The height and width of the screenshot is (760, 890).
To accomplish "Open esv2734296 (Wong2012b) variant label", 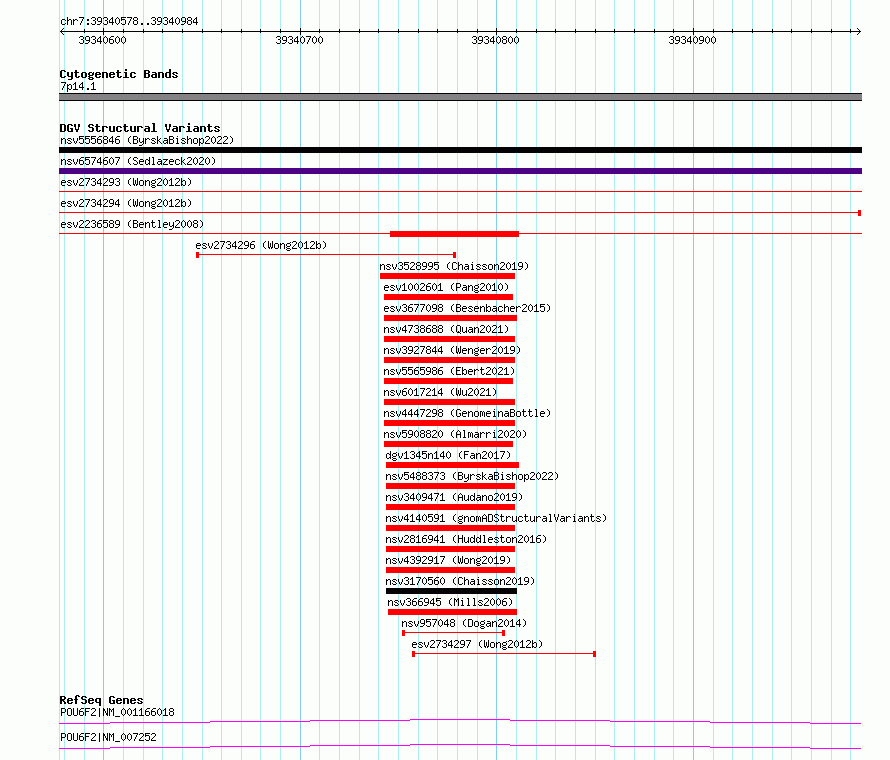I will [x=261, y=245].
